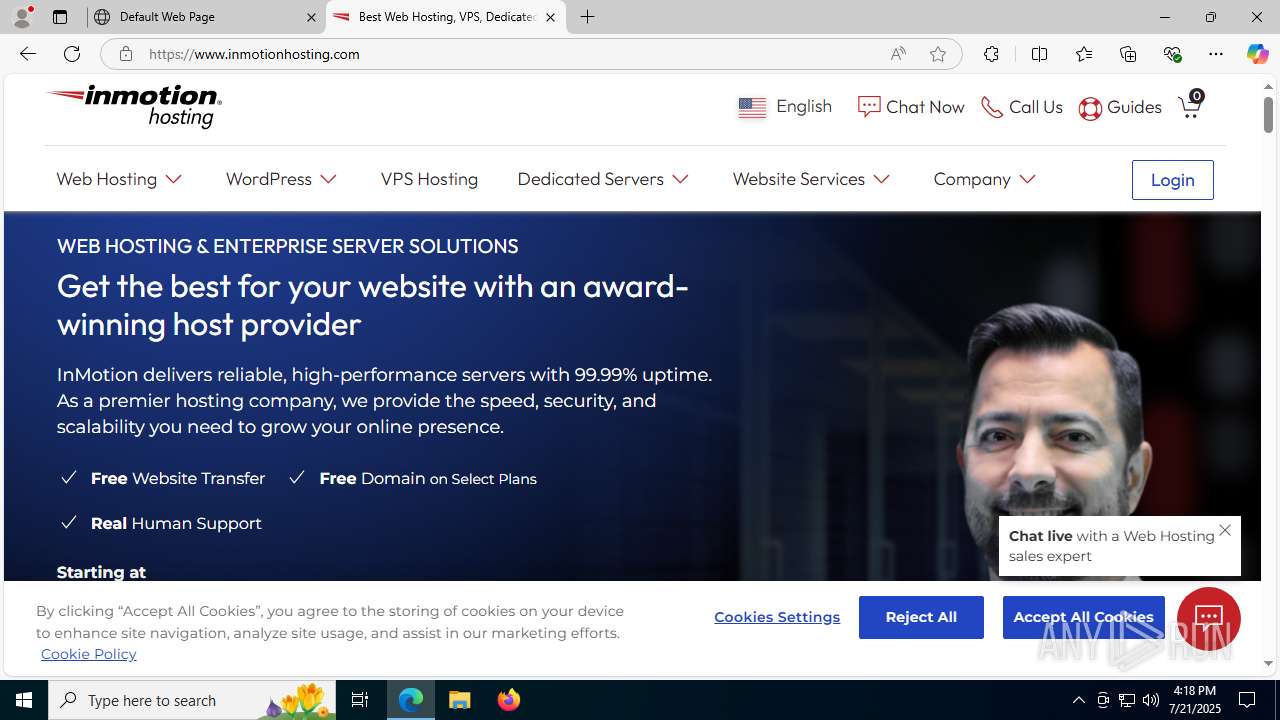Screen dimensions: 1280x720
Task: Launch Firefox from the taskbar
Action: (509, 700)
